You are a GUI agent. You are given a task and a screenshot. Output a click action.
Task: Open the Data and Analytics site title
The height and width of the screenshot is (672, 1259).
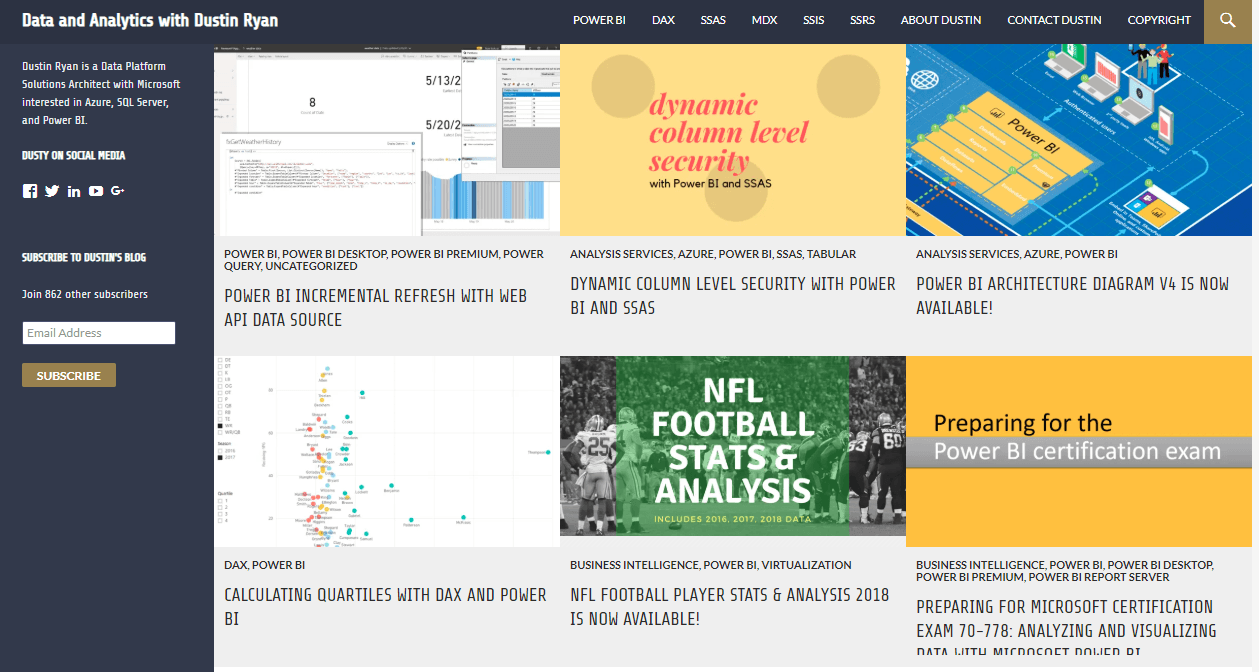point(150,20)
